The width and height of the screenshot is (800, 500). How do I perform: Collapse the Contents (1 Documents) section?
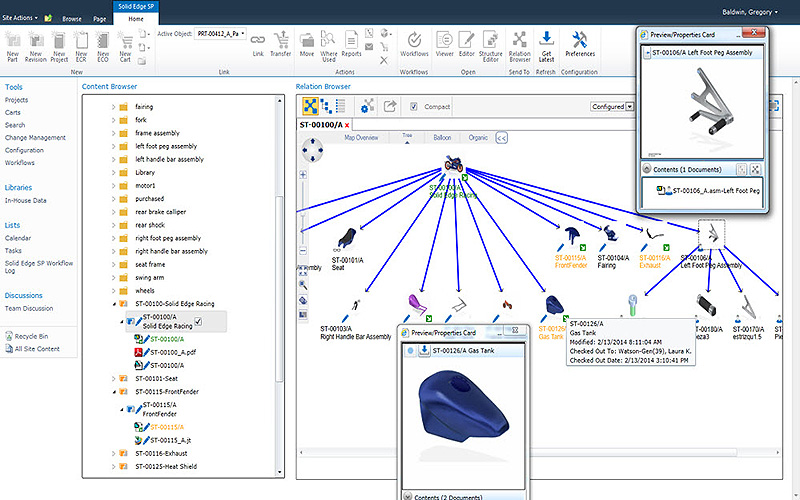pyautogui.click(x=647, y=168)
